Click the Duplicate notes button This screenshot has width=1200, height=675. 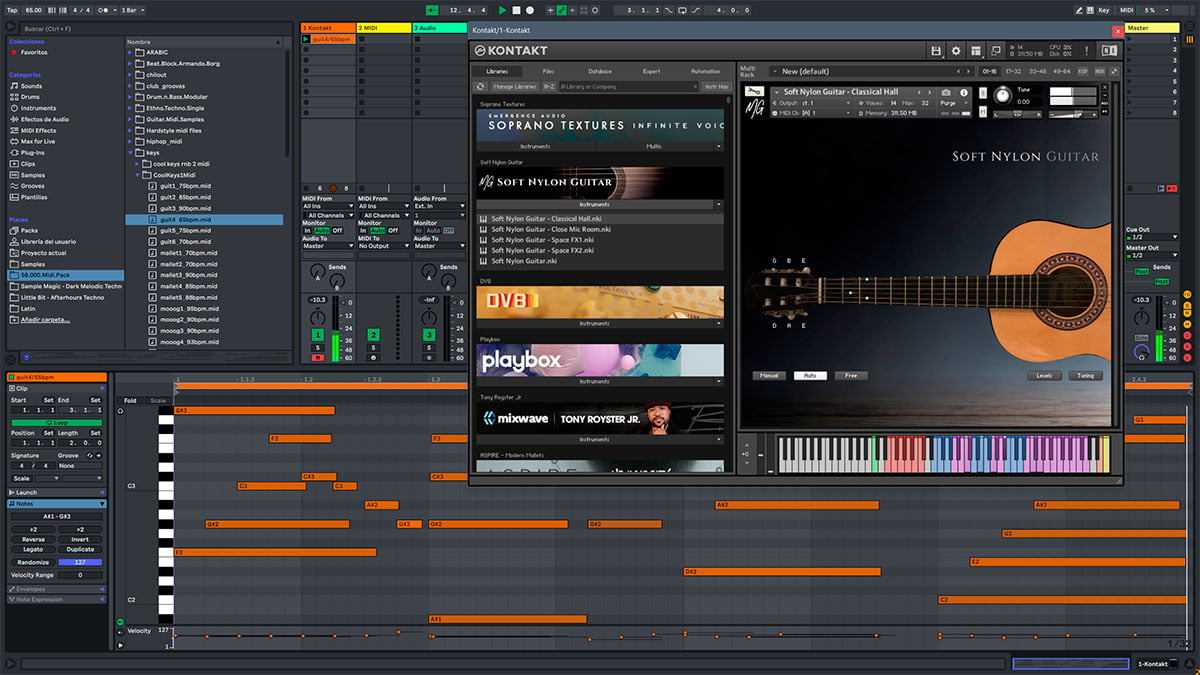click(80, 550)
